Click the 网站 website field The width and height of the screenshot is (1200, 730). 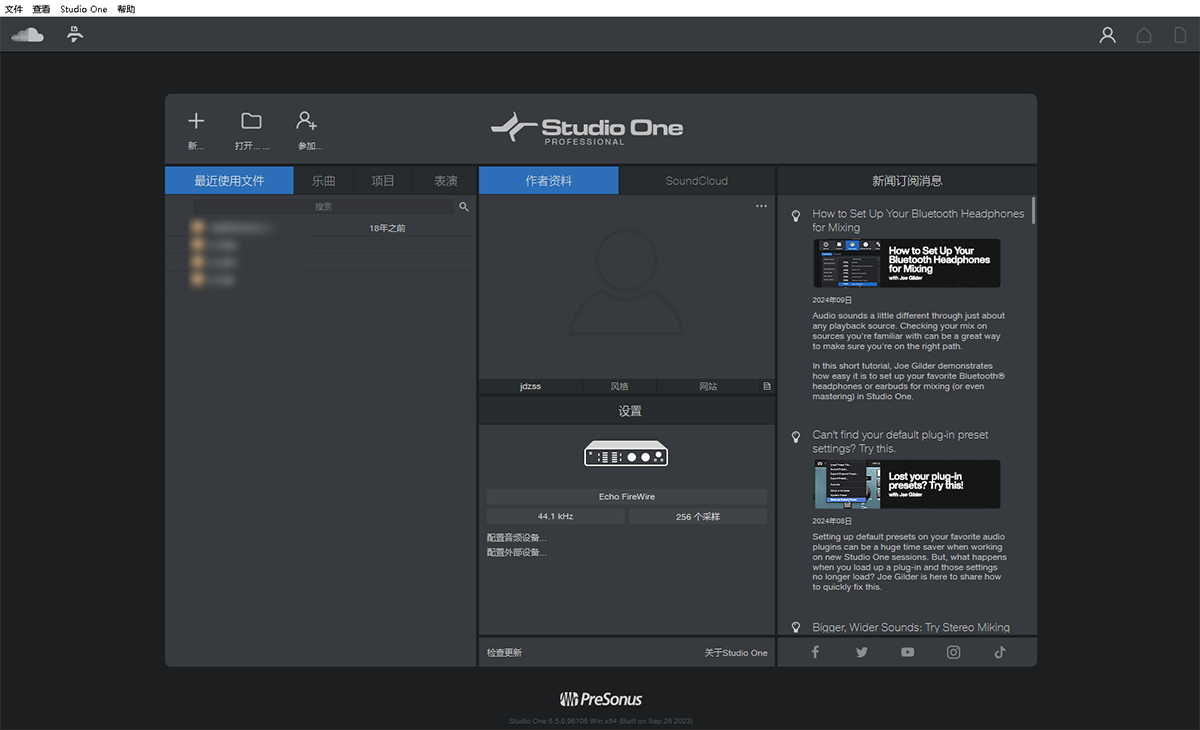708,386
